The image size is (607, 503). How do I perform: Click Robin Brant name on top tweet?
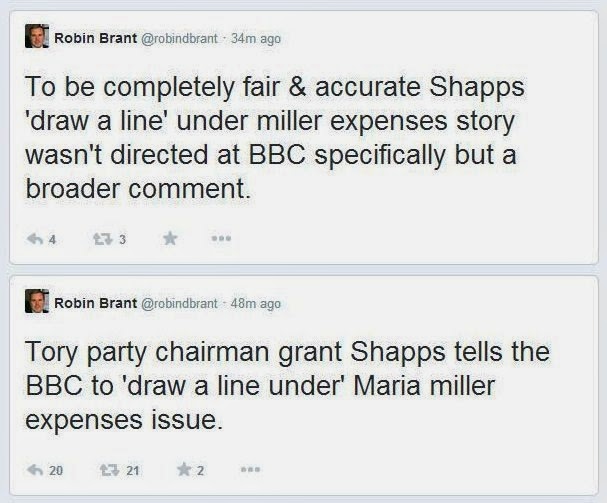(96, 38)
